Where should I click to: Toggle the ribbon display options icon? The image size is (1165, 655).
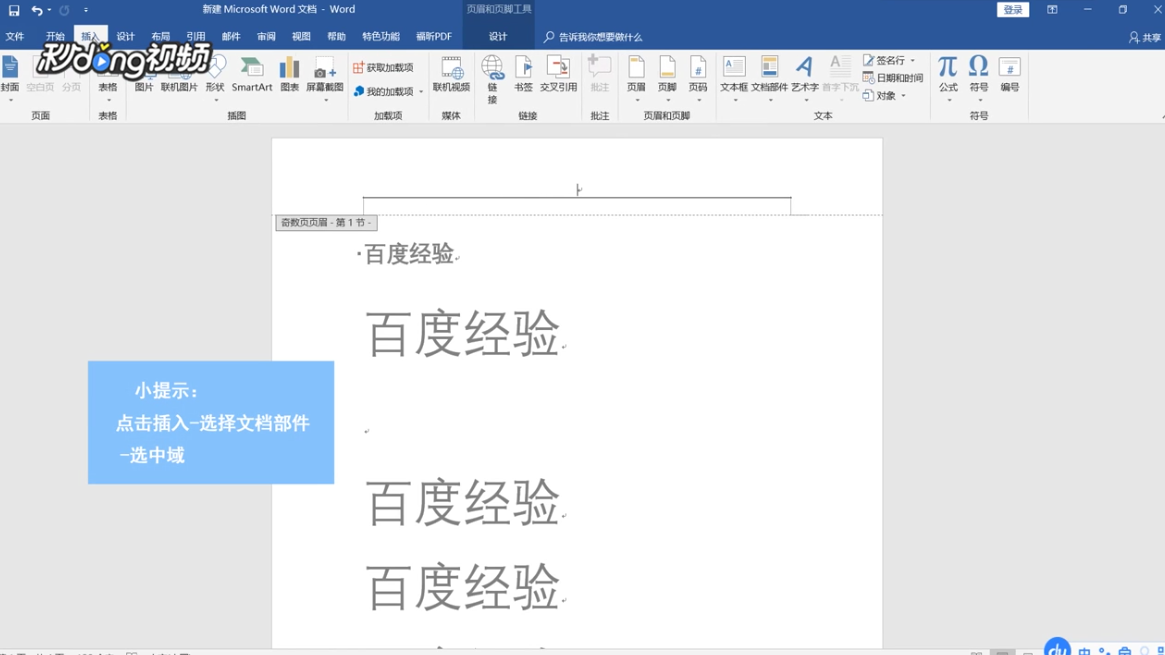pos(1052,10)
